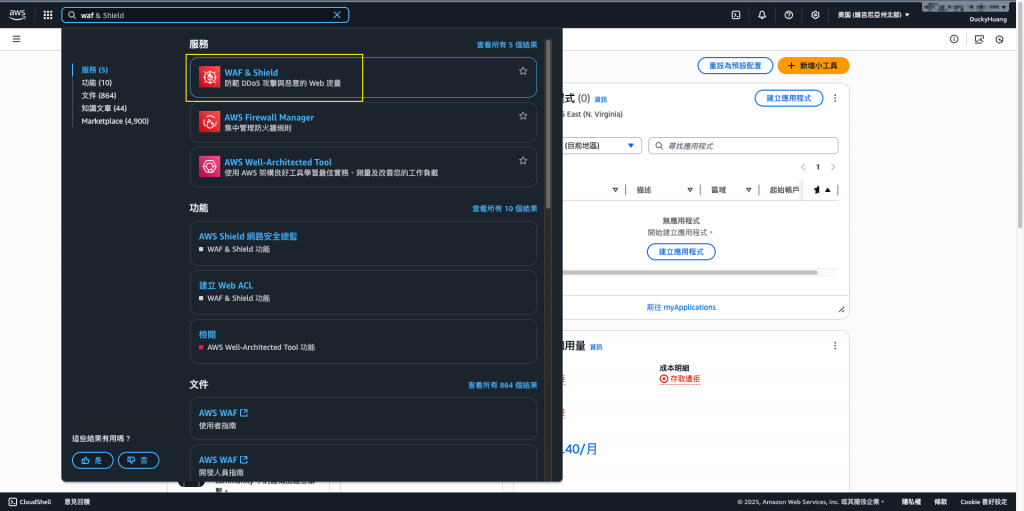Open 資訊 link beside cost heading
The height and width of the screenshot is (511, 1024).
[x=596, y=347]
